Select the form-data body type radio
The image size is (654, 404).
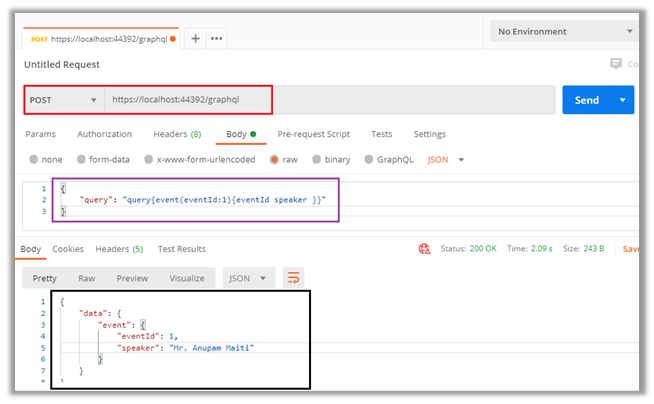81,159
